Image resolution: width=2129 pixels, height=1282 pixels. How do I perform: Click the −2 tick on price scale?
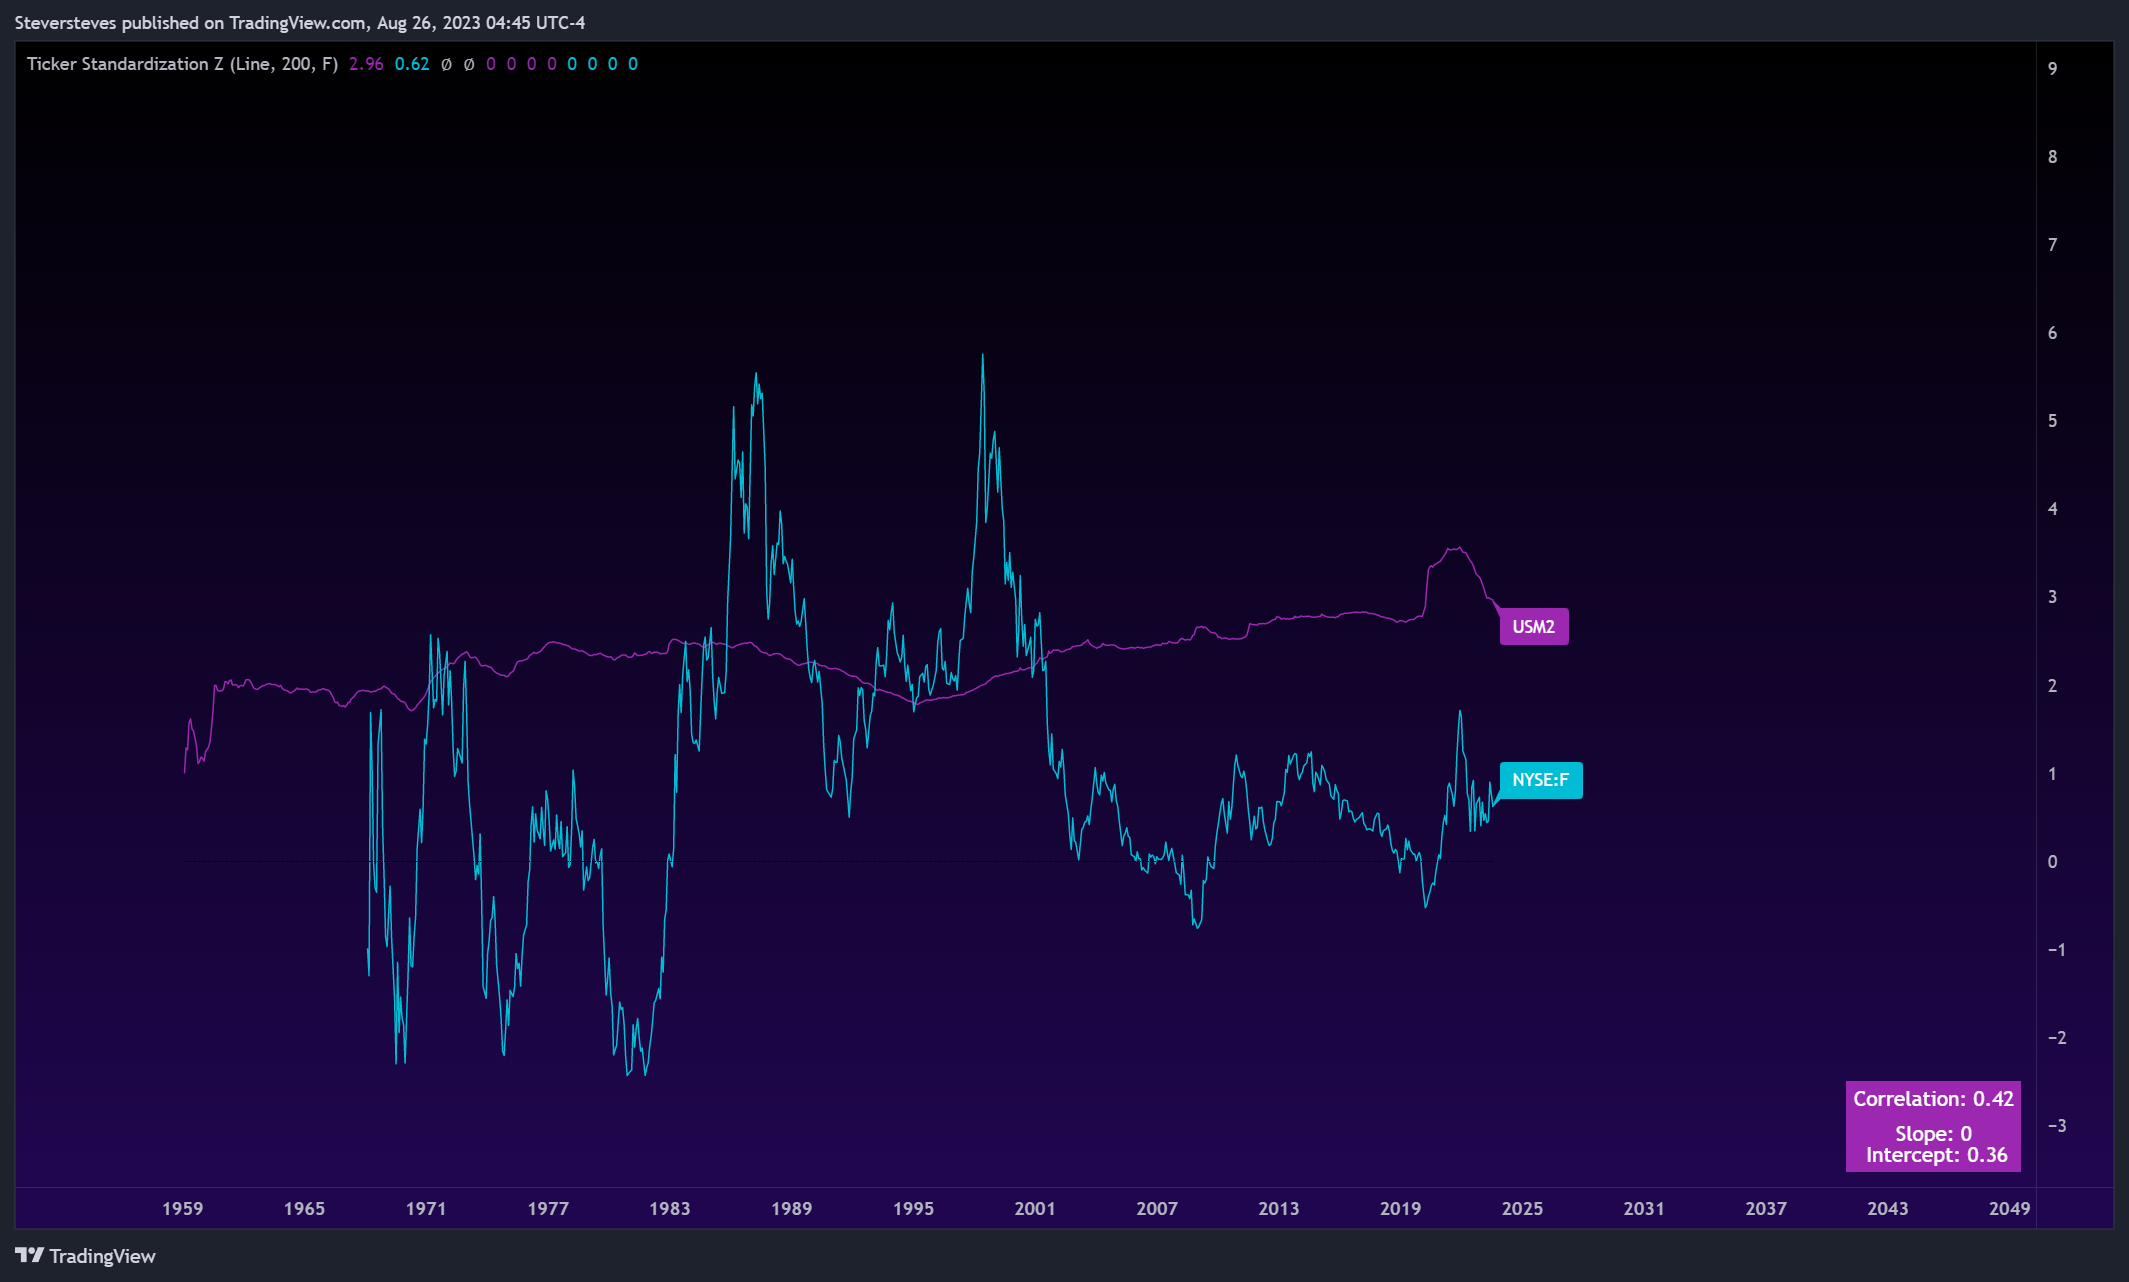[2056, 1038]
